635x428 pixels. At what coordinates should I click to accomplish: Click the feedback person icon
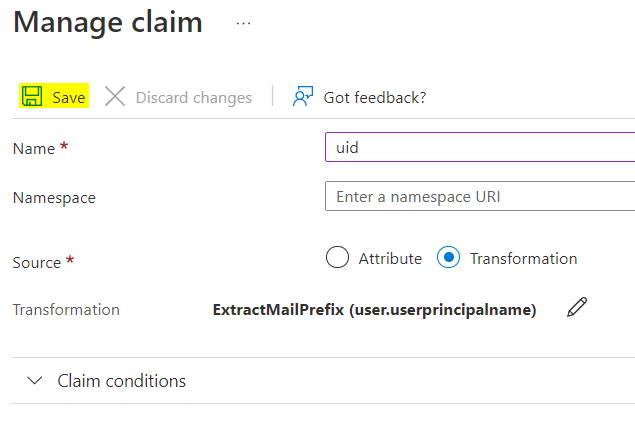point(302,97)
